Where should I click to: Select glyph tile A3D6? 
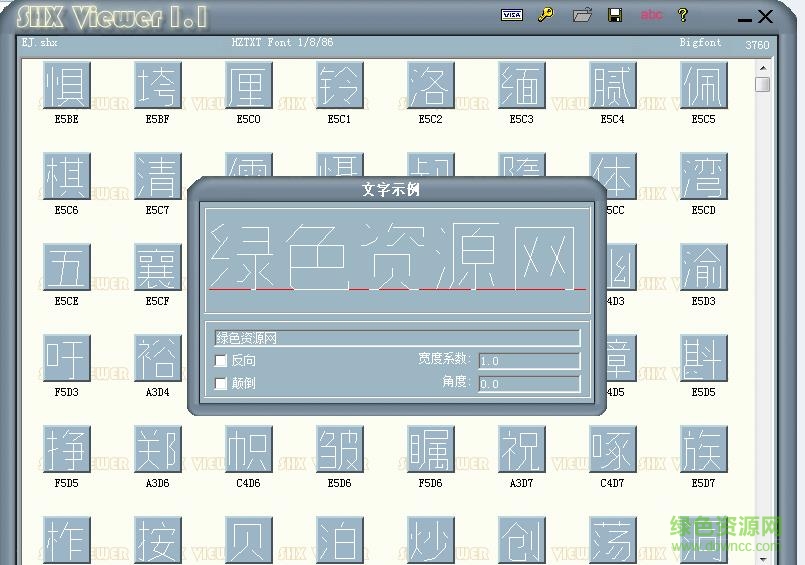158,449
